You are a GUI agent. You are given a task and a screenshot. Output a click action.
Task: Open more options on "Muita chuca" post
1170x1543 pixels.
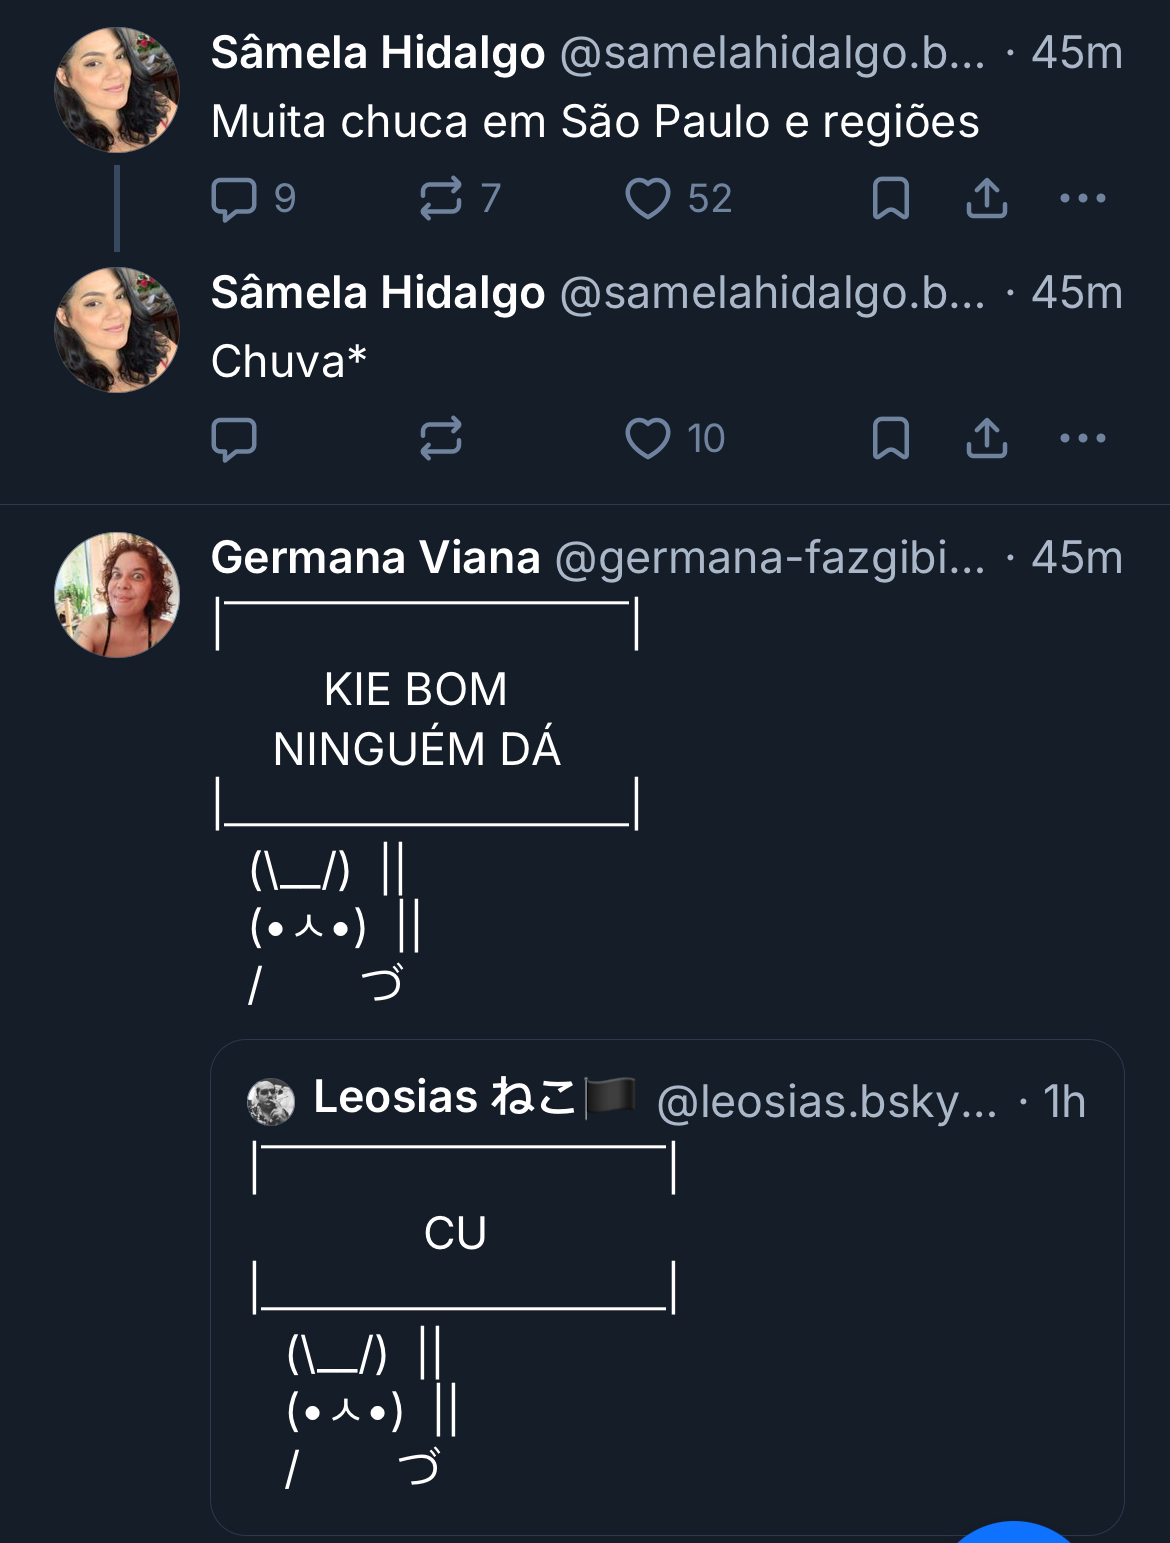[x=1082, y=198]
